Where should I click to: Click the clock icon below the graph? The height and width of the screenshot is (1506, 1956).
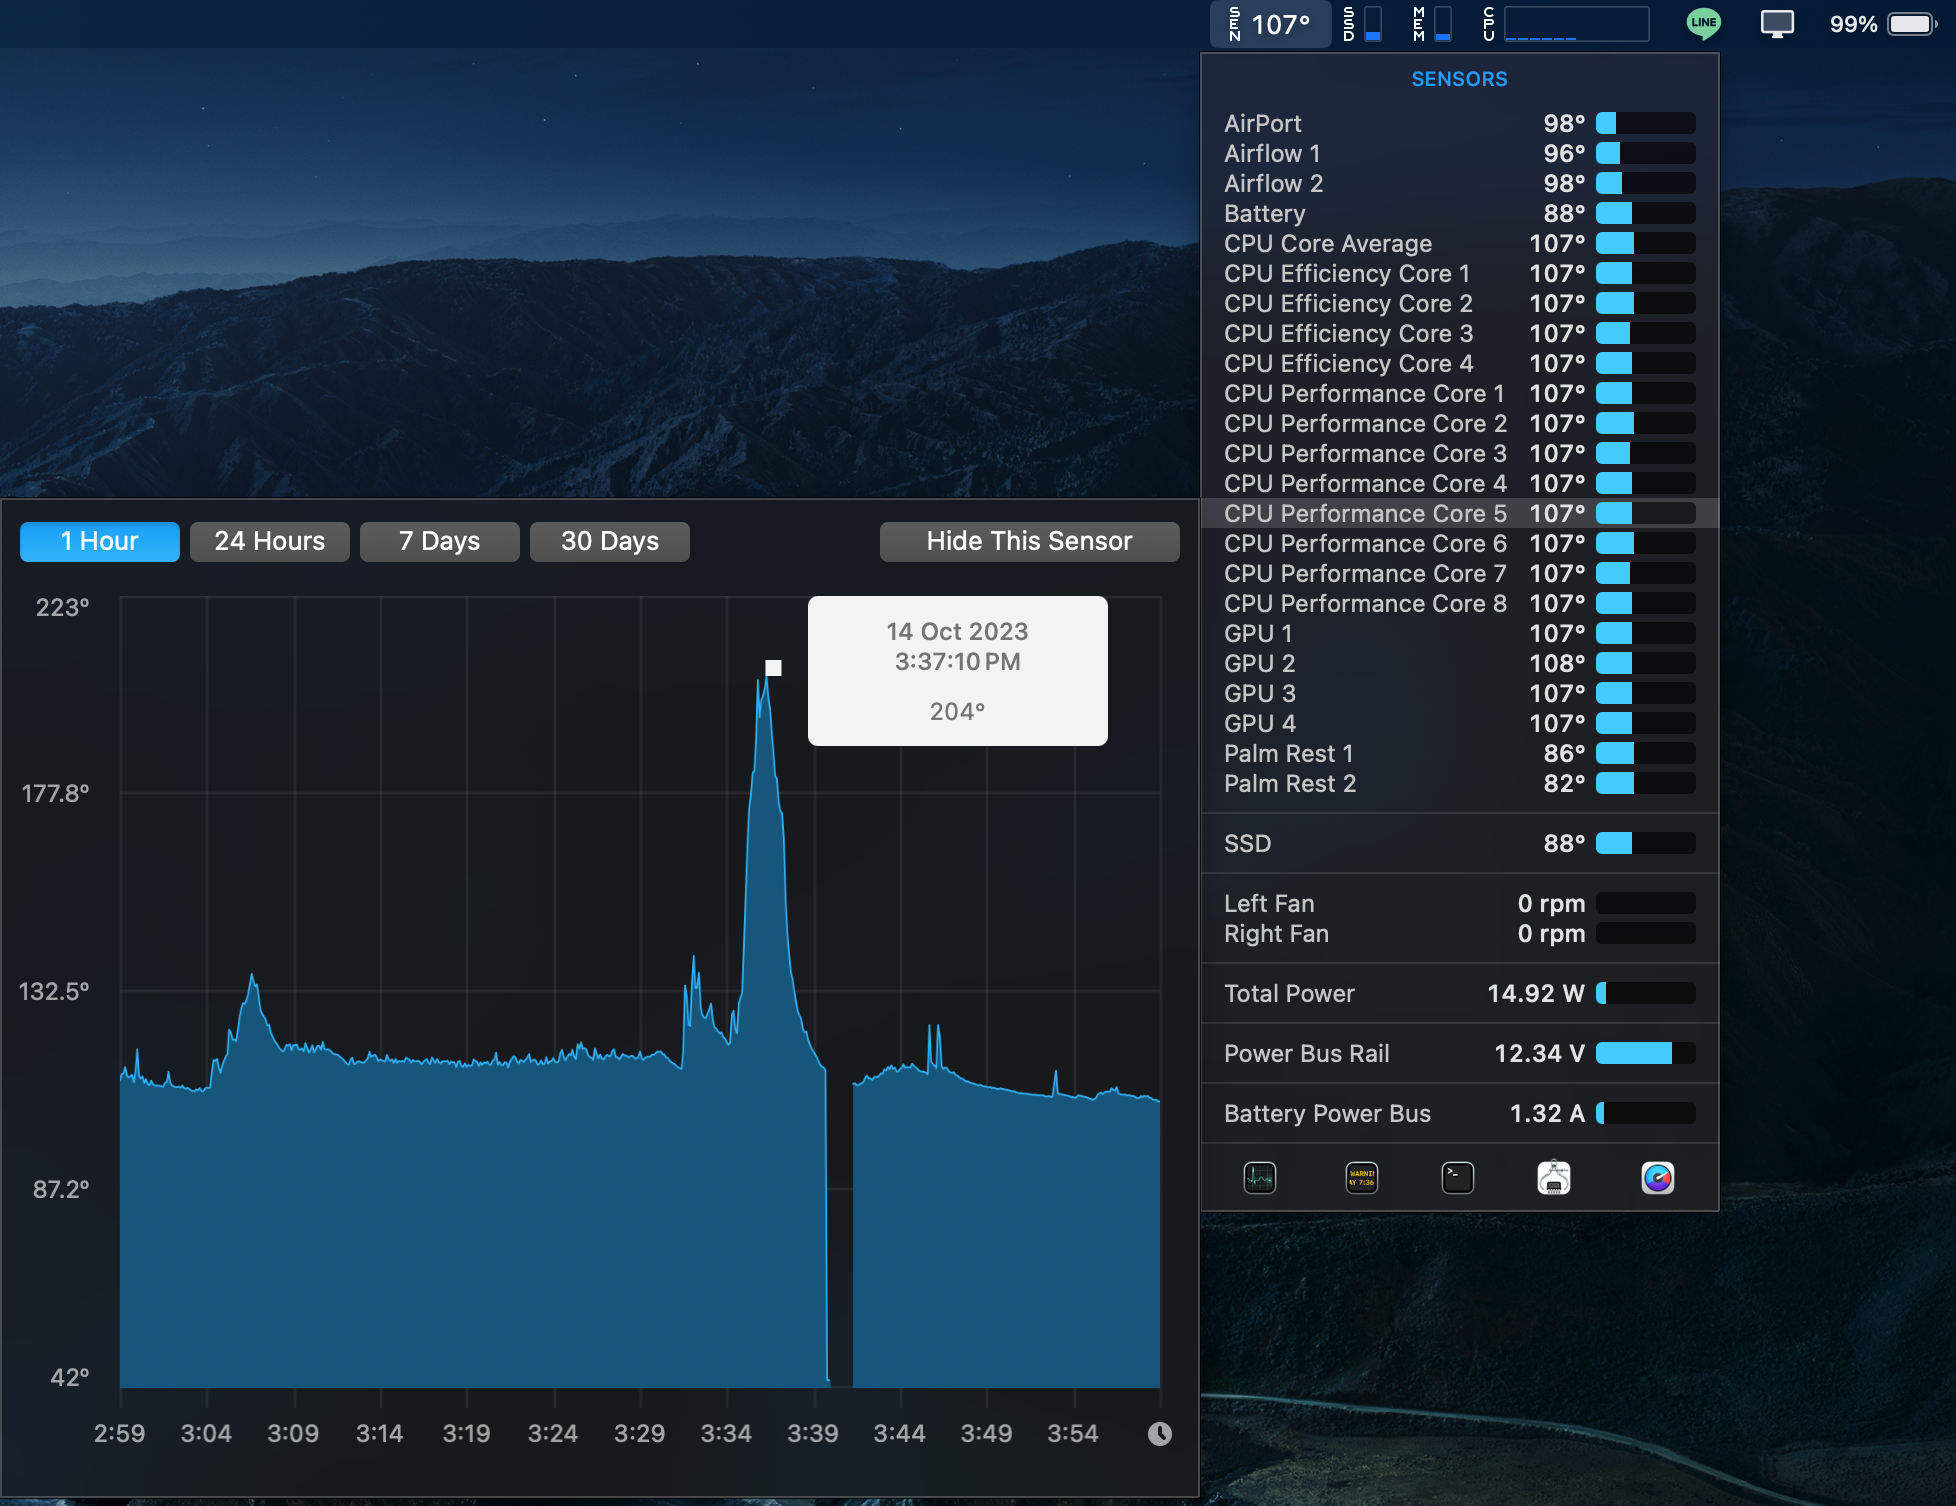pyautogui.click(x=1159, y=1434)
